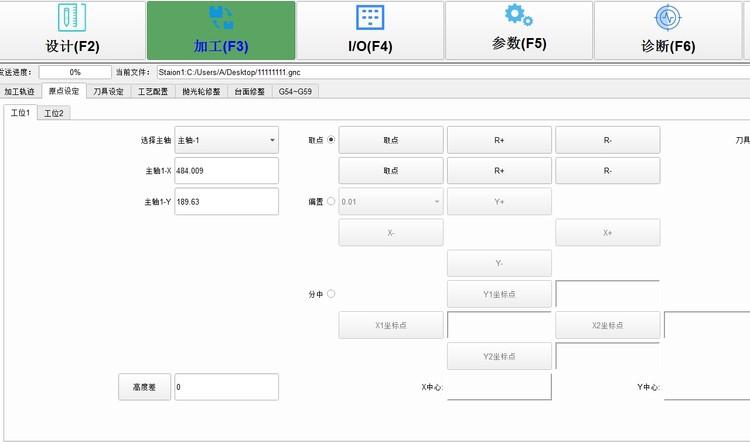Screen dimensions: 750x442
Task: Switch to the 刀具设定 tab
Action: pyautogui.click(x=109, y=91)
